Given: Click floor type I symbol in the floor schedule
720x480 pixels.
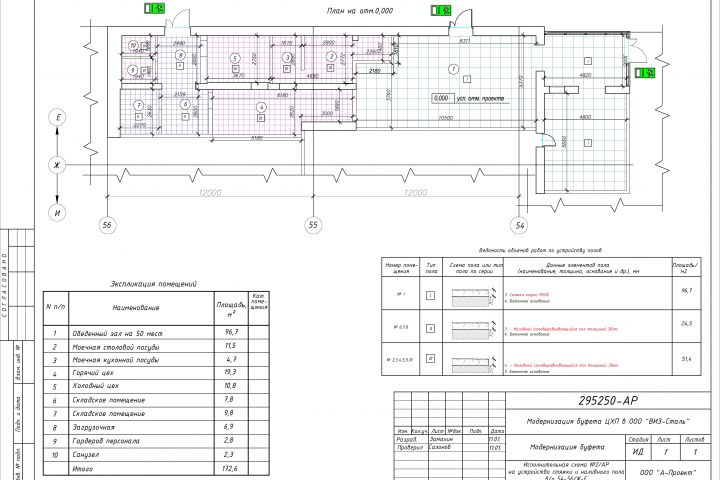Looking at the screenshot, I should [x=430, y=295].
